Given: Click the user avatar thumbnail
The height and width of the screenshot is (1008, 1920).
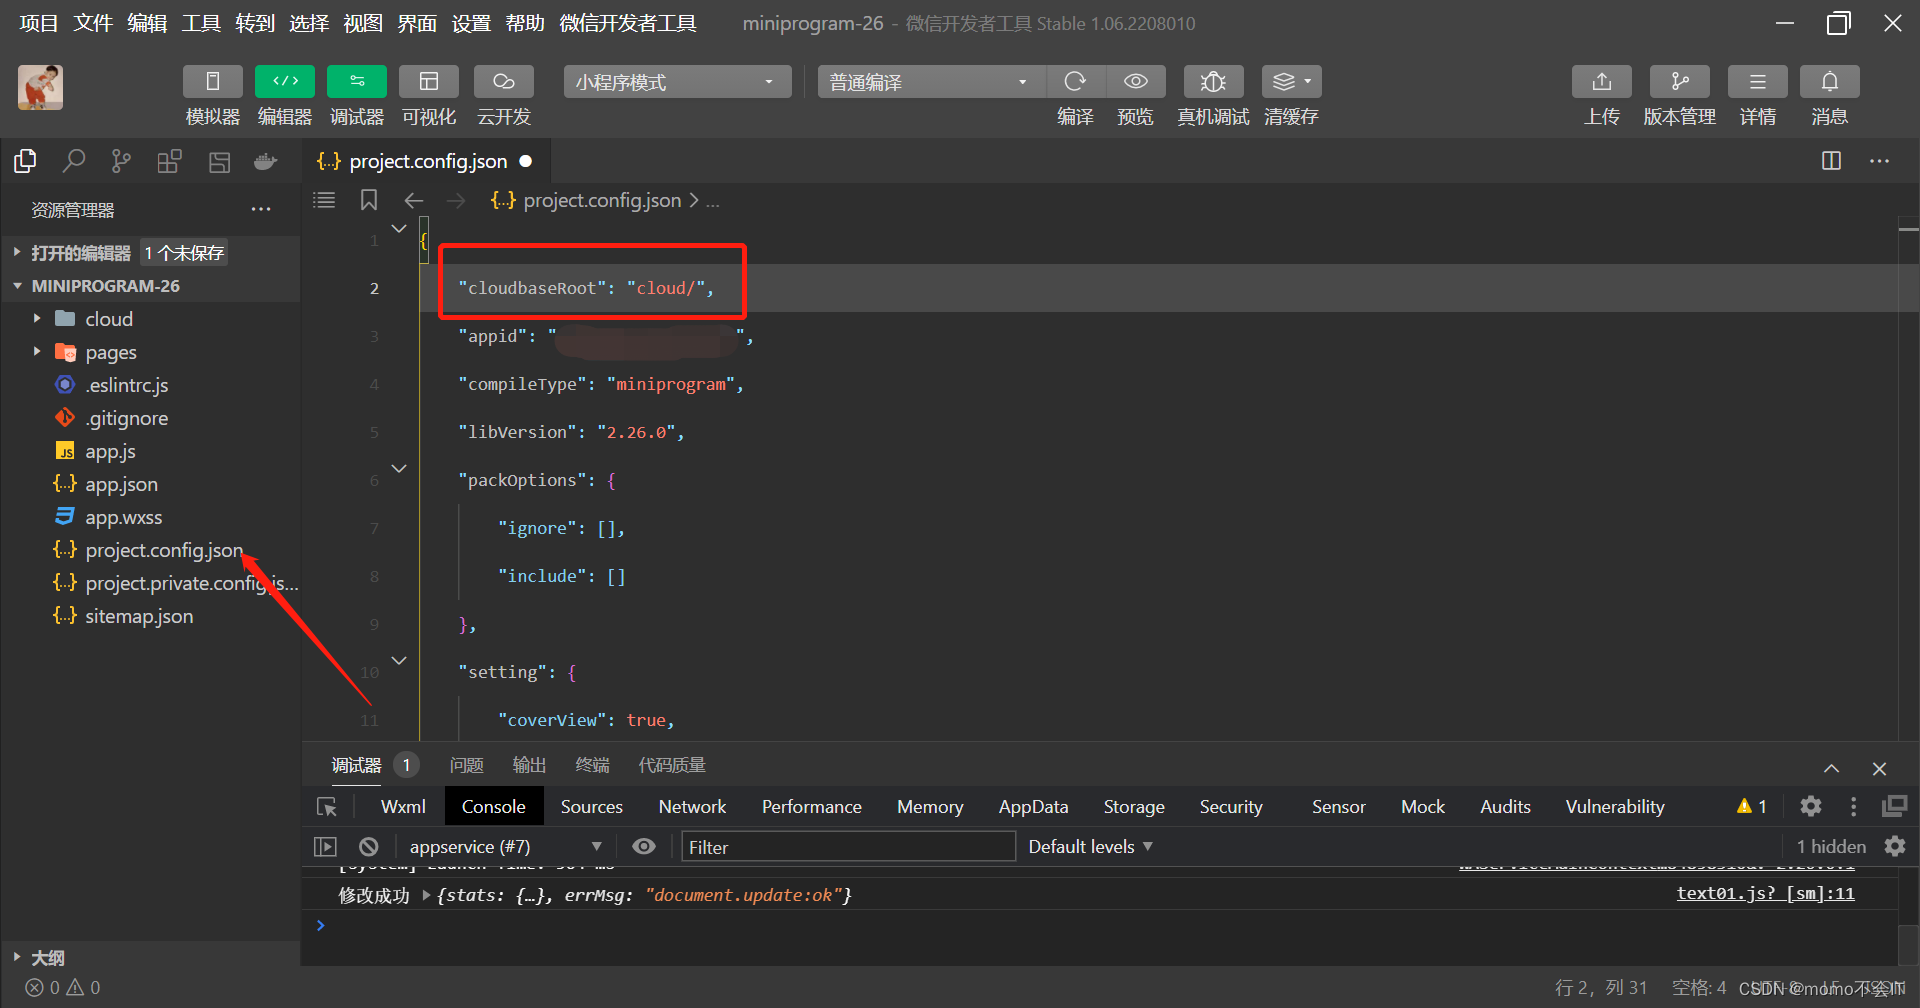Looking at the screenshot, I should coord(40,87).
